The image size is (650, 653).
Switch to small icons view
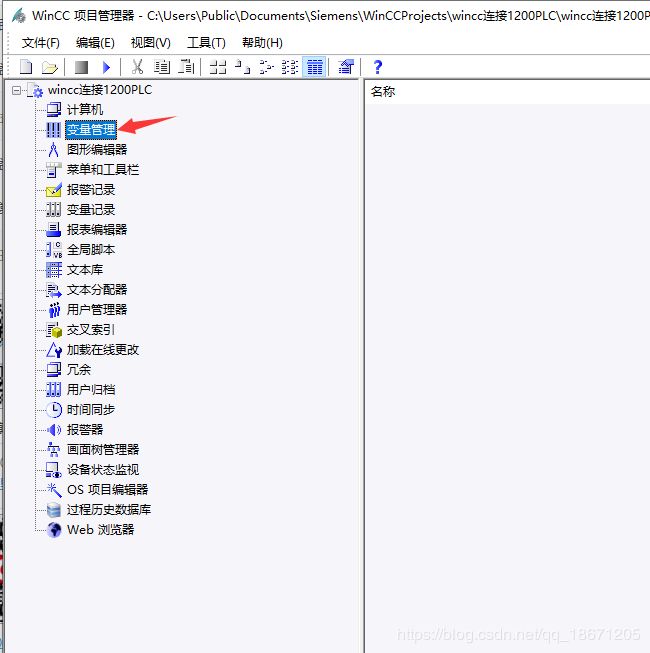click(x=242, y=67)
